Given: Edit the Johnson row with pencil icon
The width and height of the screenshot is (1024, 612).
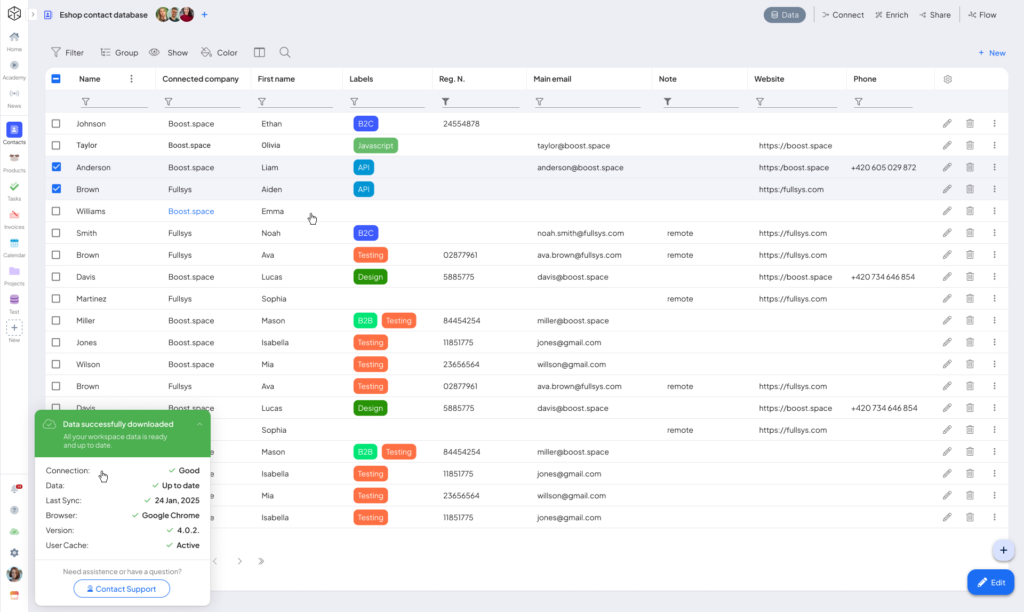Looking at the screenshot, I should [947, 124].
